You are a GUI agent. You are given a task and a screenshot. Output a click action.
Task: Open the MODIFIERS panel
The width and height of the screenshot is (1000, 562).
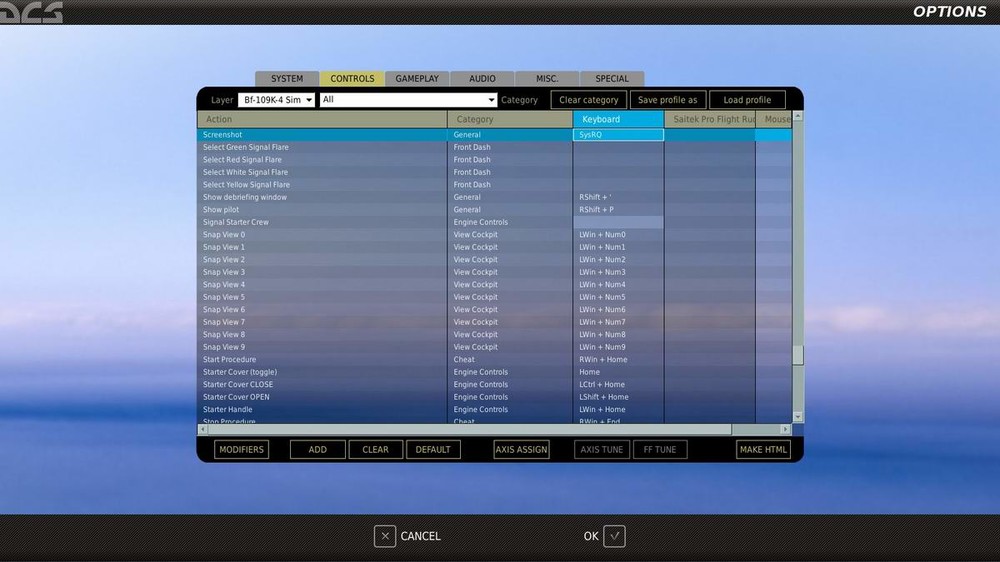pos(241,449)
